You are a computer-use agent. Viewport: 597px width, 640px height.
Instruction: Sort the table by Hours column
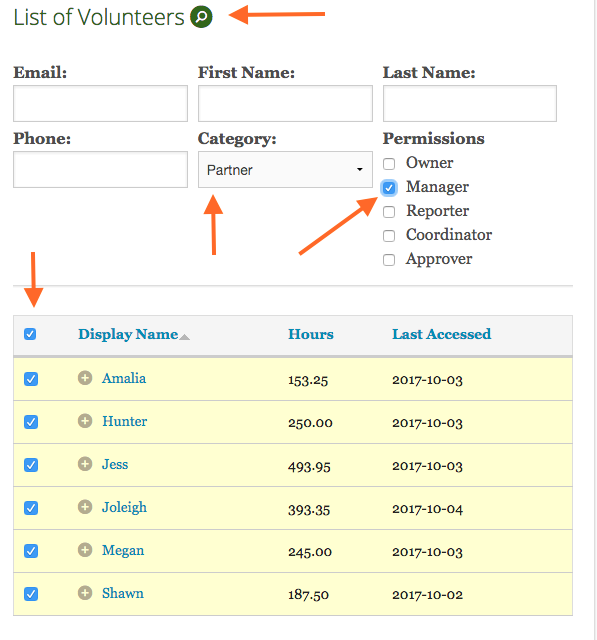point(311,334)
